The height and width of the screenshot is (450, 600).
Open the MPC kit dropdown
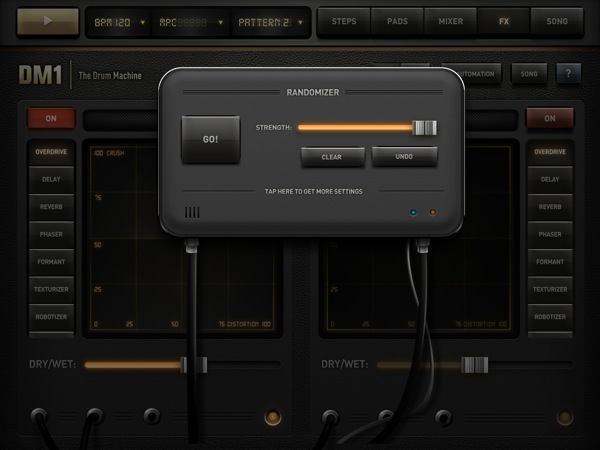click(x=191, y=23)
